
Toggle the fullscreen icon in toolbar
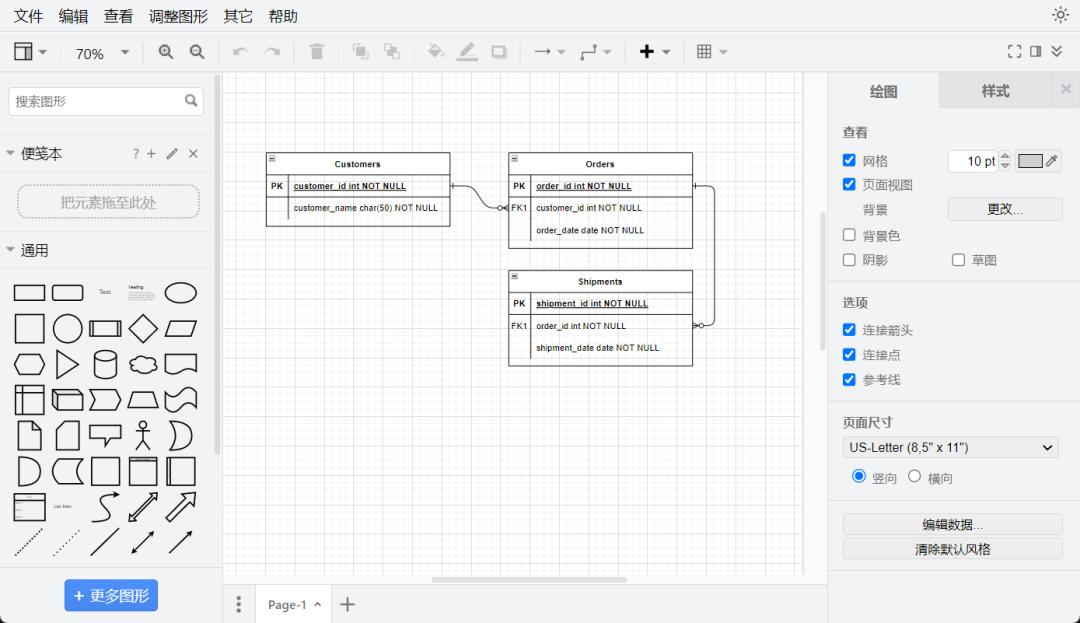point(1014,52)
